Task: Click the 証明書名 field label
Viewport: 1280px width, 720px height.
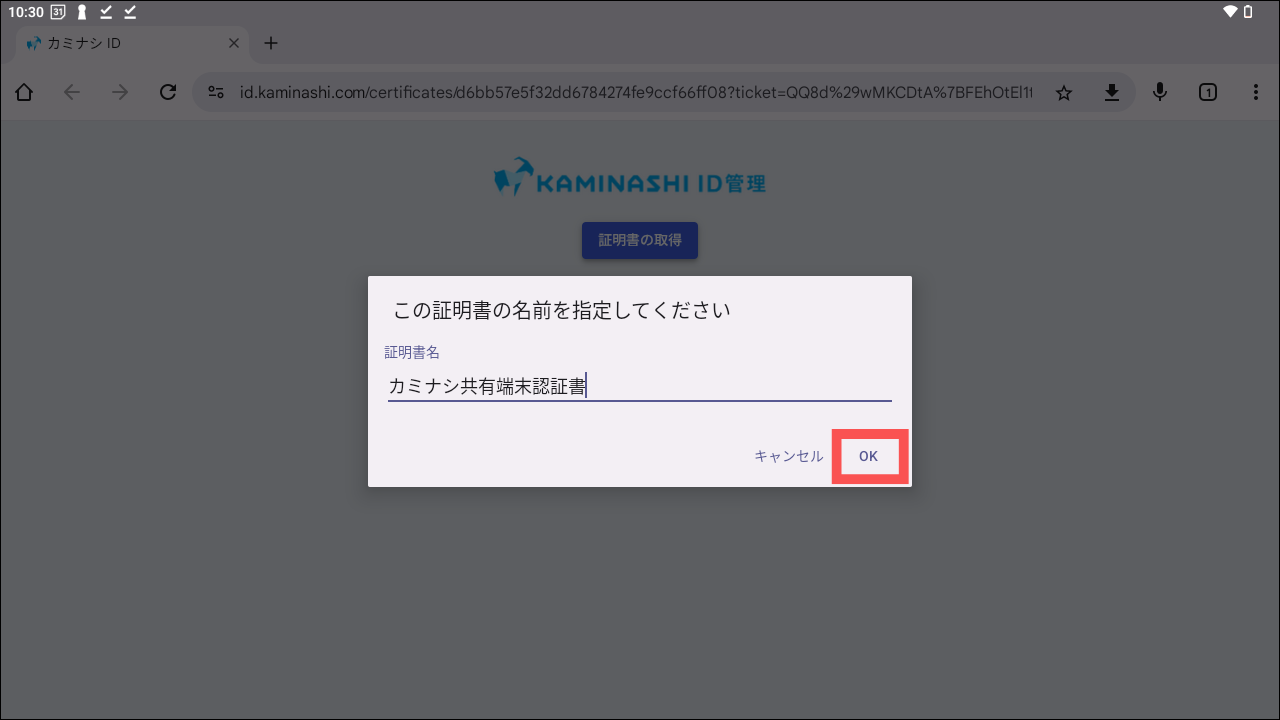Action: pos(412,352)
